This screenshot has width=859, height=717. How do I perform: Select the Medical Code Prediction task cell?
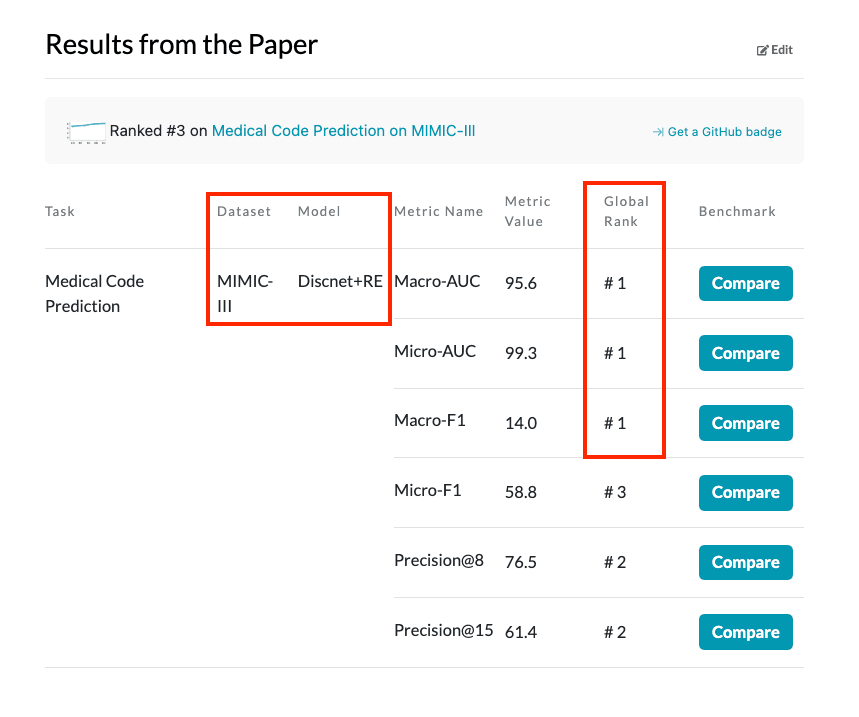[94, 294]
